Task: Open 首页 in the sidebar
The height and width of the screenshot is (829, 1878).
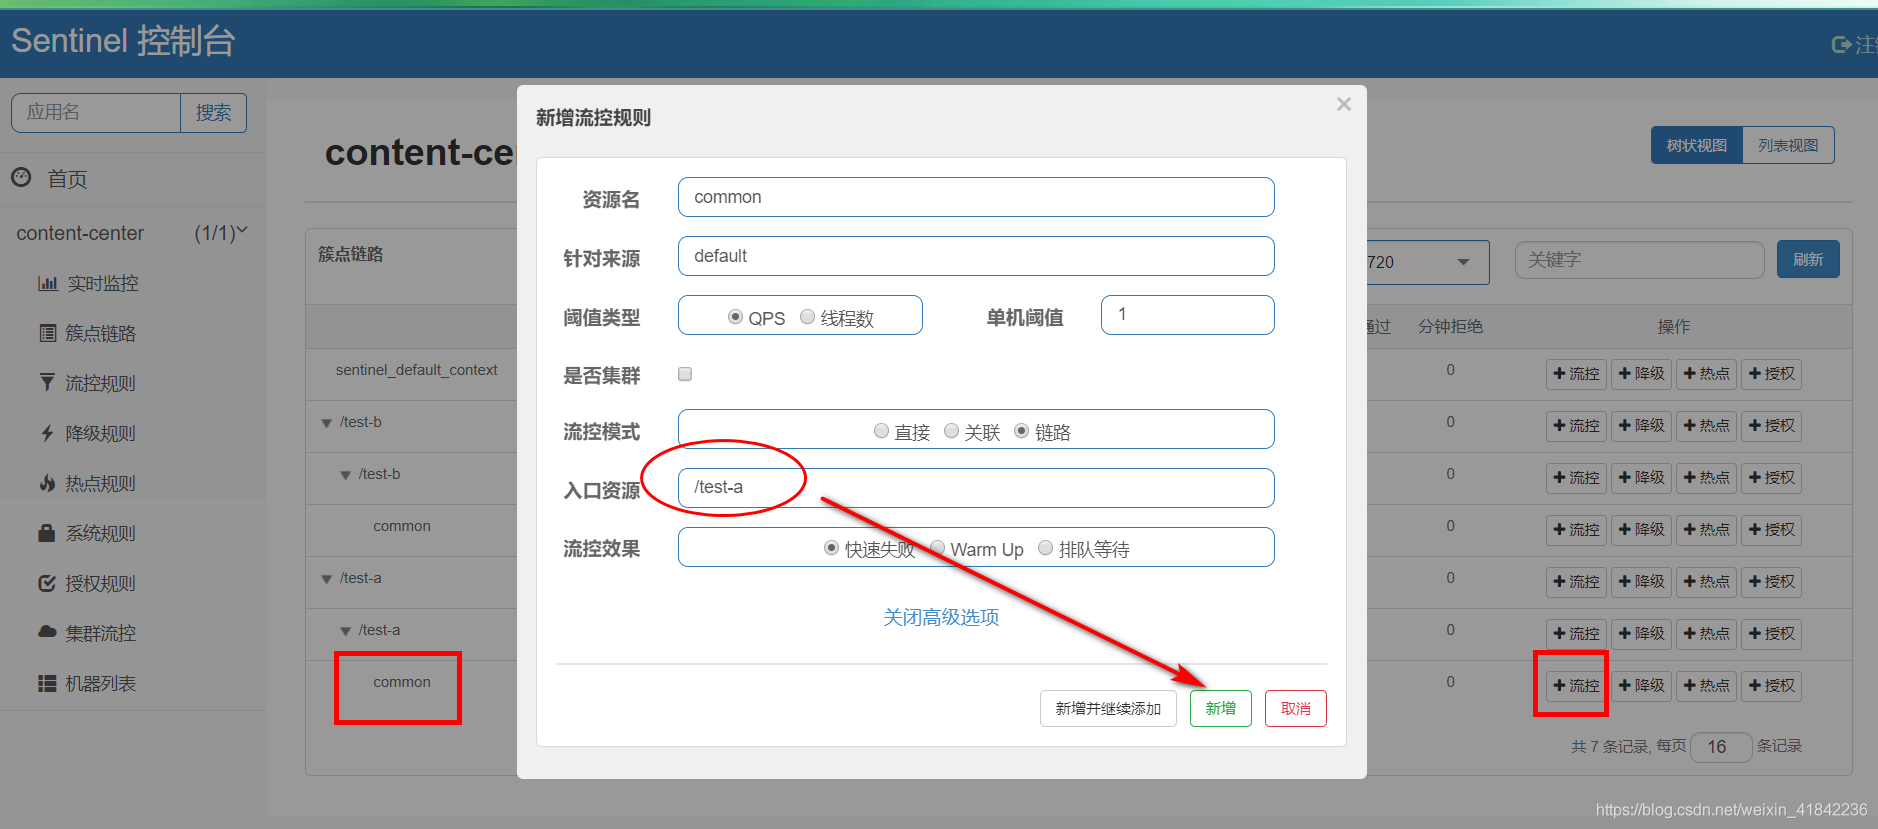Action: pyautogui.click(x=67, y=179)
